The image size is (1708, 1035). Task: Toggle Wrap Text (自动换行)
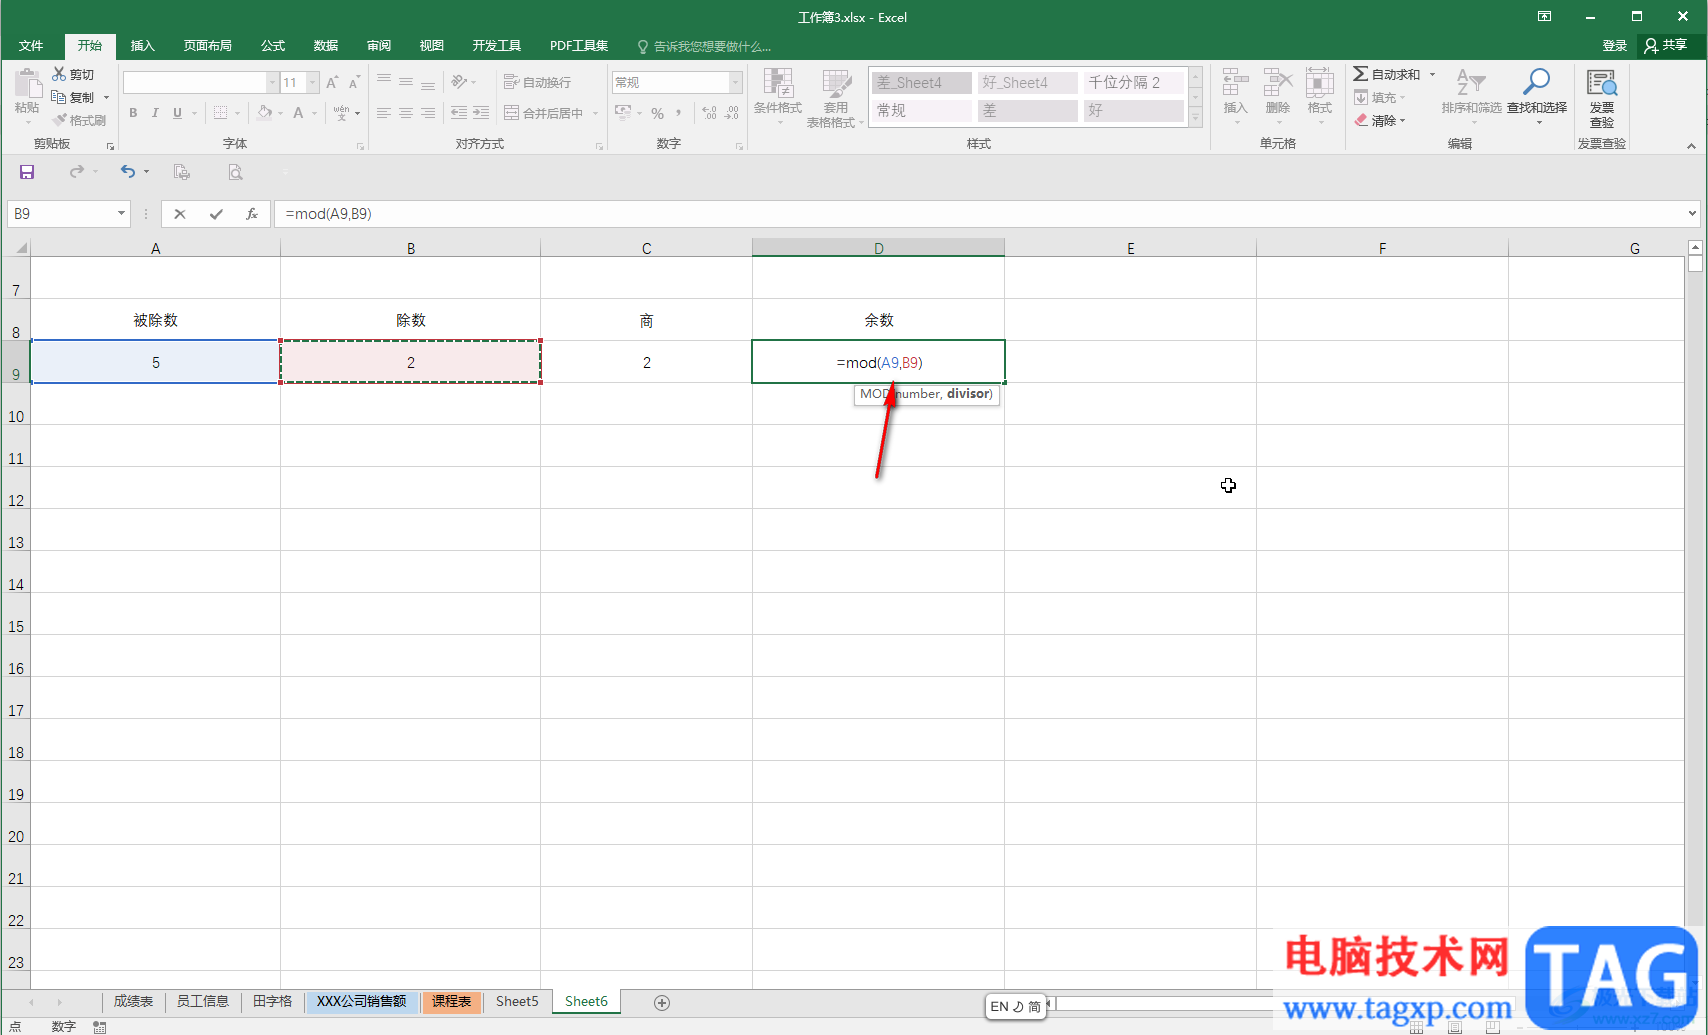tap(538, 82)
